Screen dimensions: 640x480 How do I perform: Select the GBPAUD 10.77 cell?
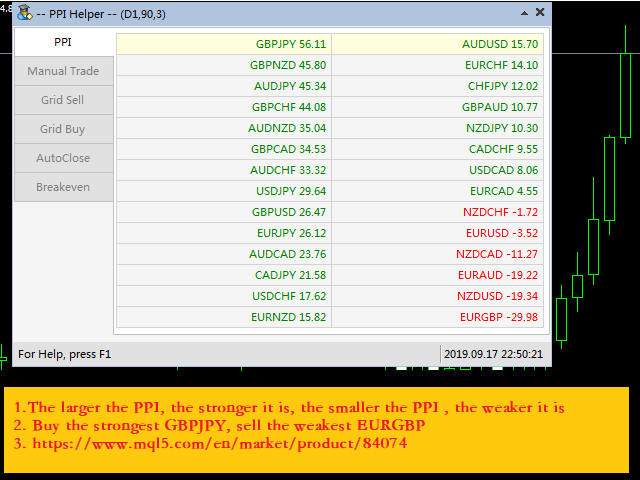click(x=438, y=107)
